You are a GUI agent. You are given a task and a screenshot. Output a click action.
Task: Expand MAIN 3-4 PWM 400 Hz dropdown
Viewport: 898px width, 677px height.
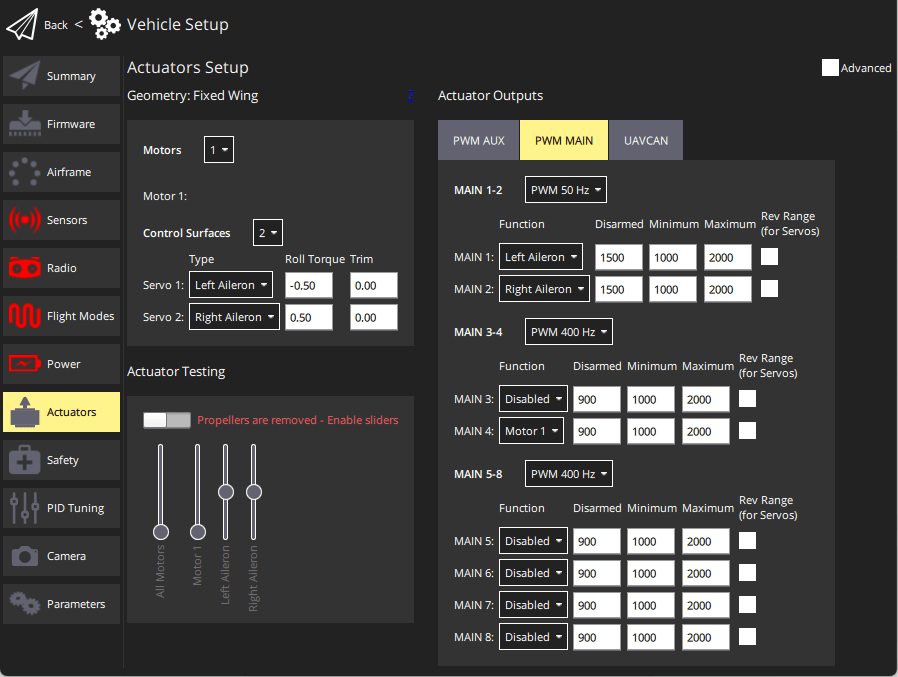click(568, 332)
